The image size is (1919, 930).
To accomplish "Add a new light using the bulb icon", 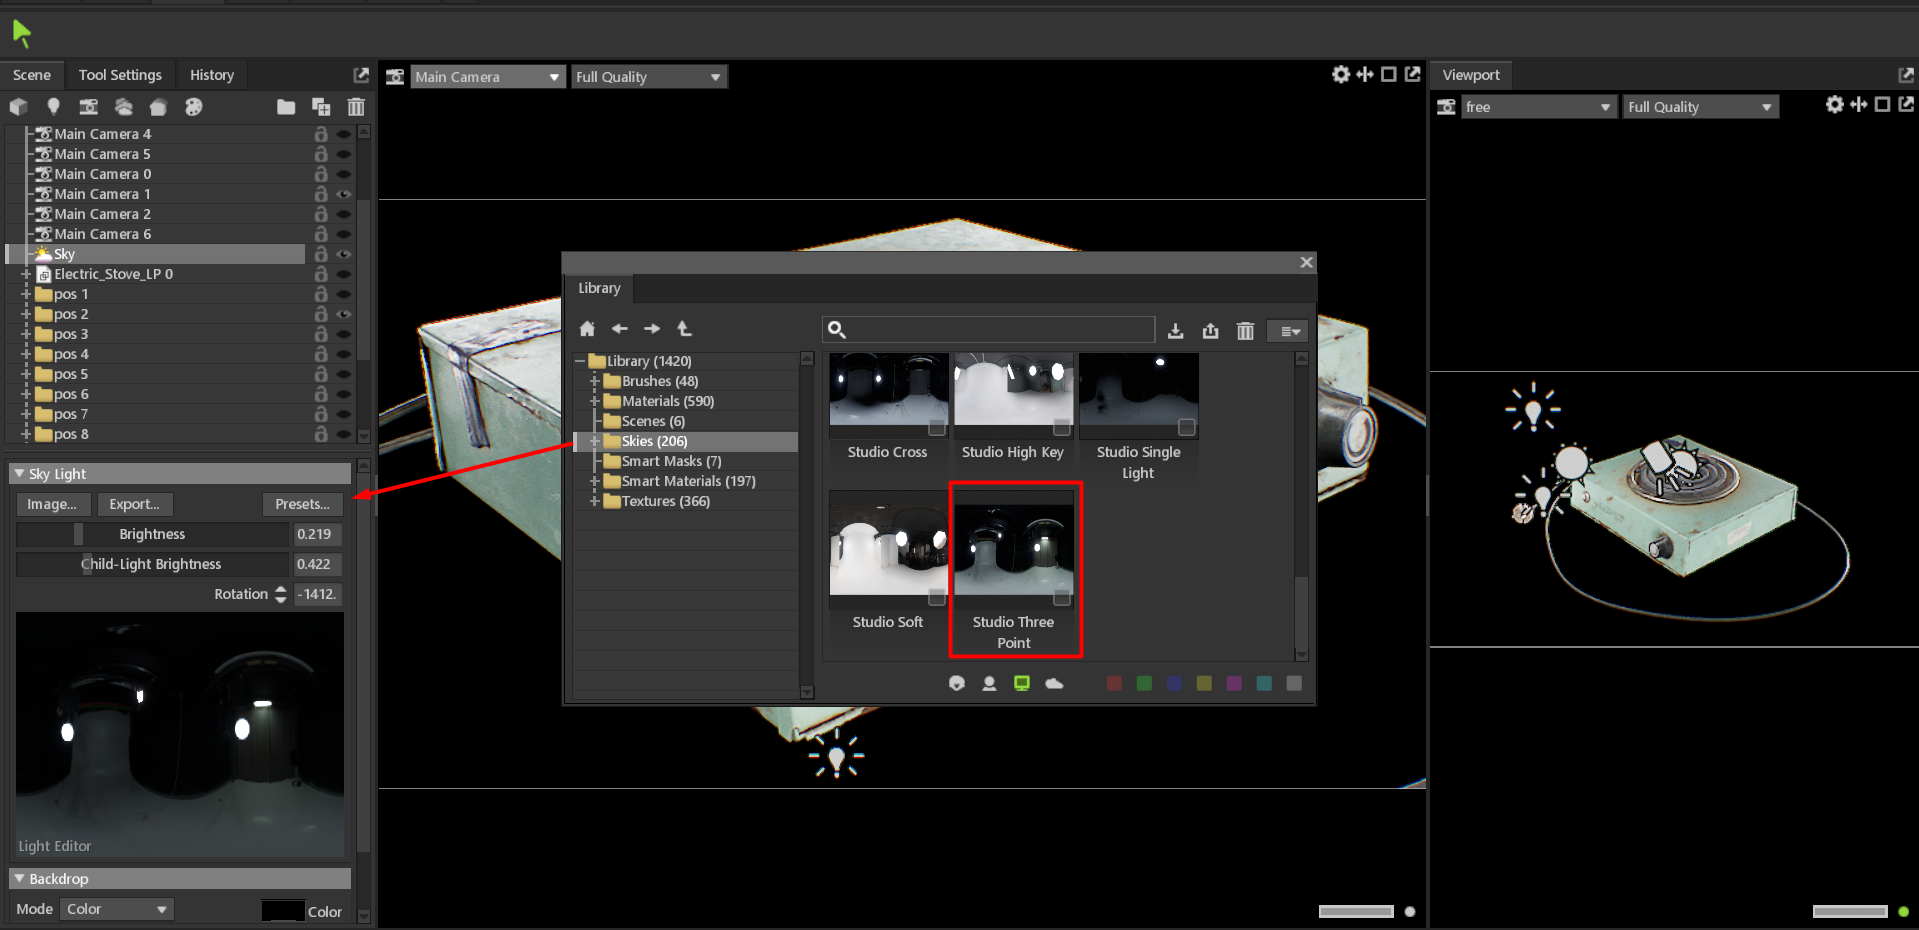I will coord(53,107).
